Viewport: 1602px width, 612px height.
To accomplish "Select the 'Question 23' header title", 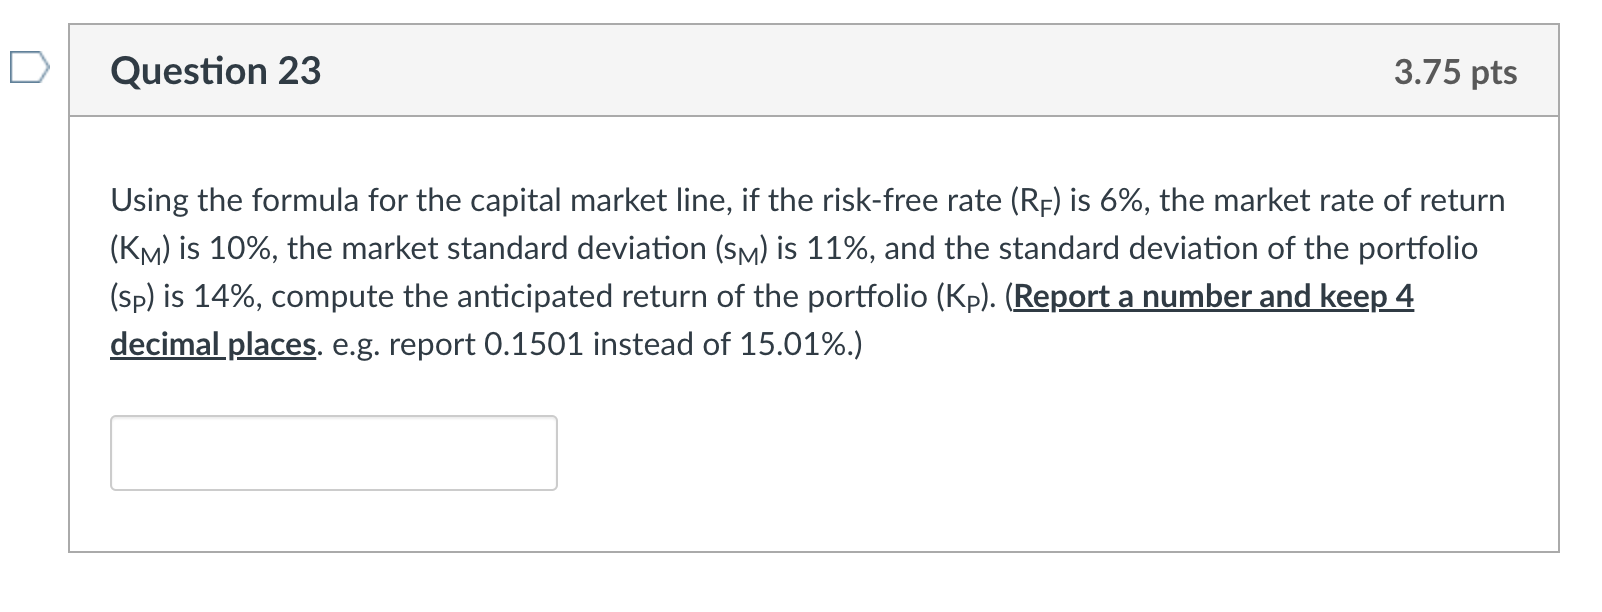I will pos(215,70).
